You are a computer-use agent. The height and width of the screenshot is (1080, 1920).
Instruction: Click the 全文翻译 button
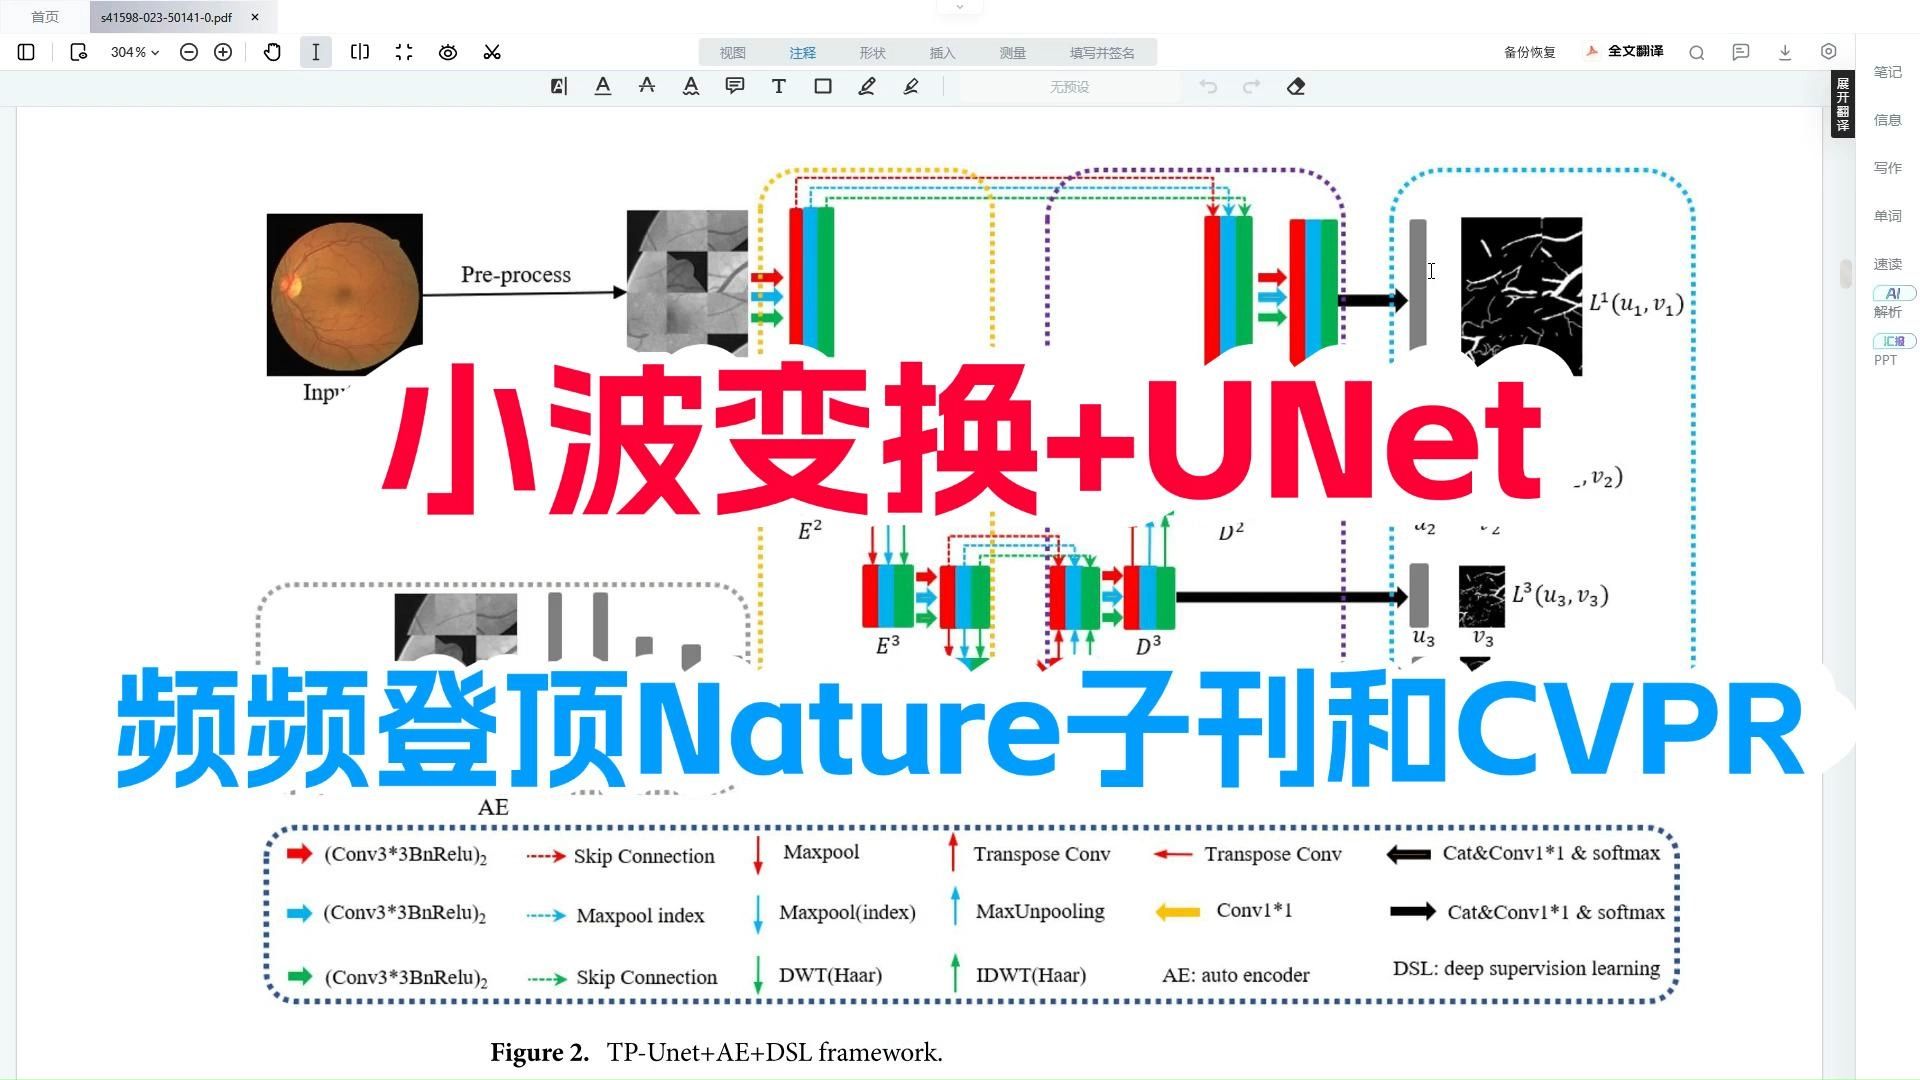(x=1625, y=51)
